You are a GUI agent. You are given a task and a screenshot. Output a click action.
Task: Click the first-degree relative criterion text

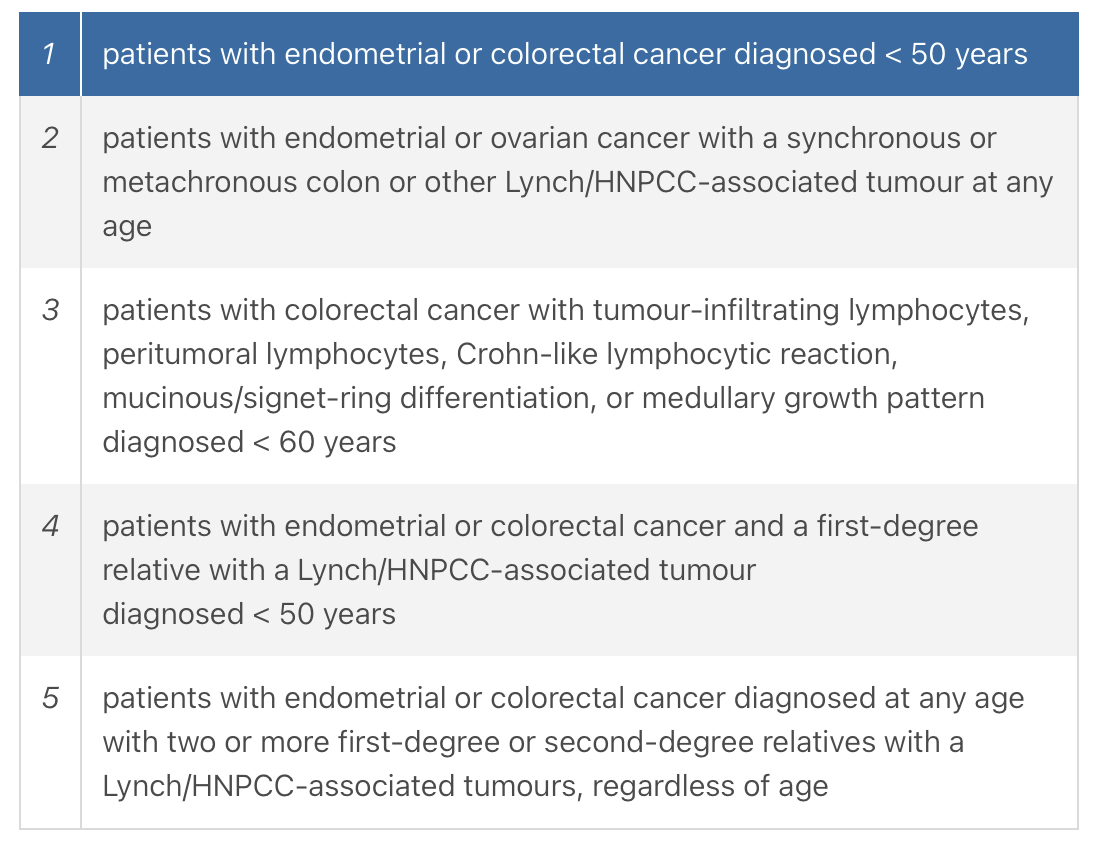pyautogui.click(x=540, y=570)
